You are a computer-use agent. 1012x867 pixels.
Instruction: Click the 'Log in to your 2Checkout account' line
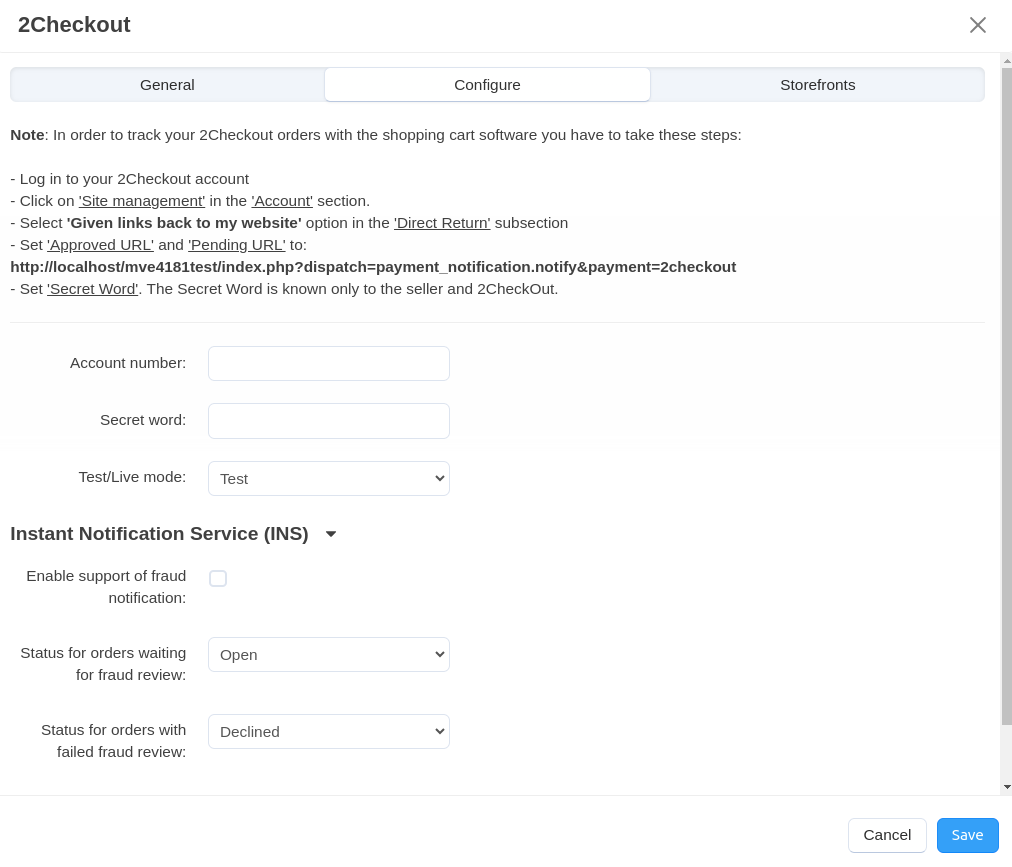[130, 179]
